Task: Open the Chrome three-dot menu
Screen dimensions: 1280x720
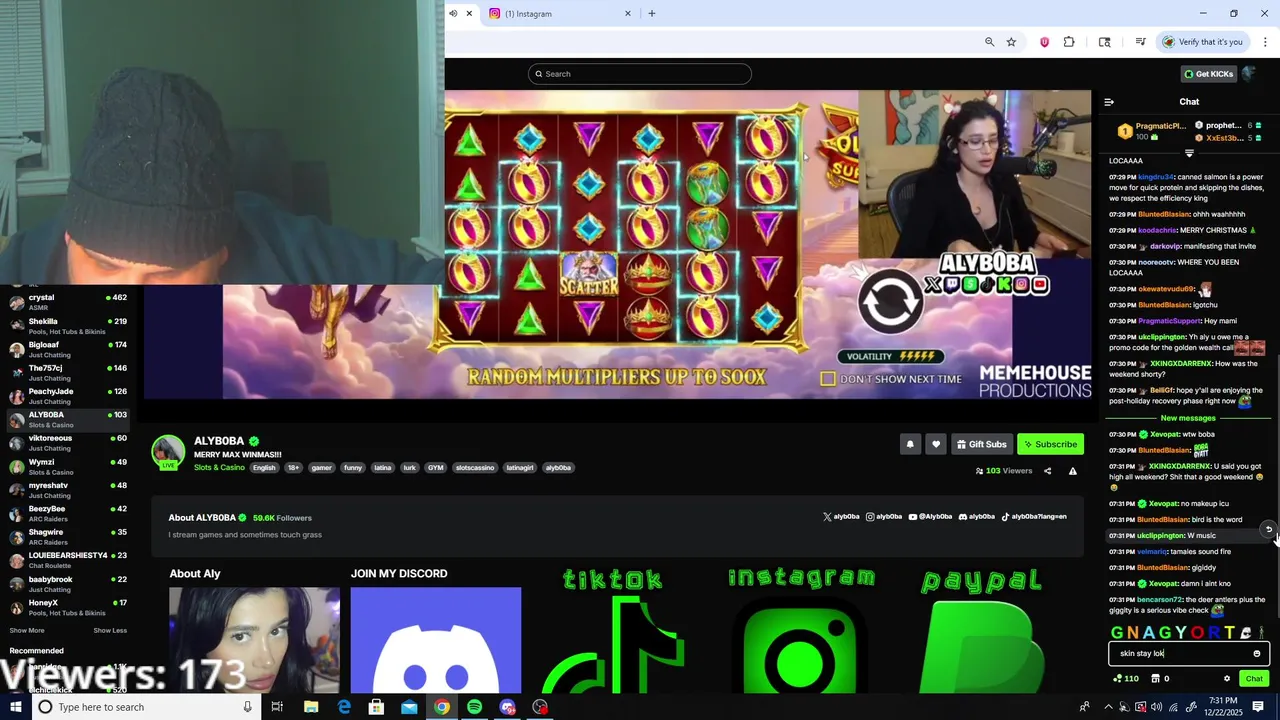Action: (1265, 42)
